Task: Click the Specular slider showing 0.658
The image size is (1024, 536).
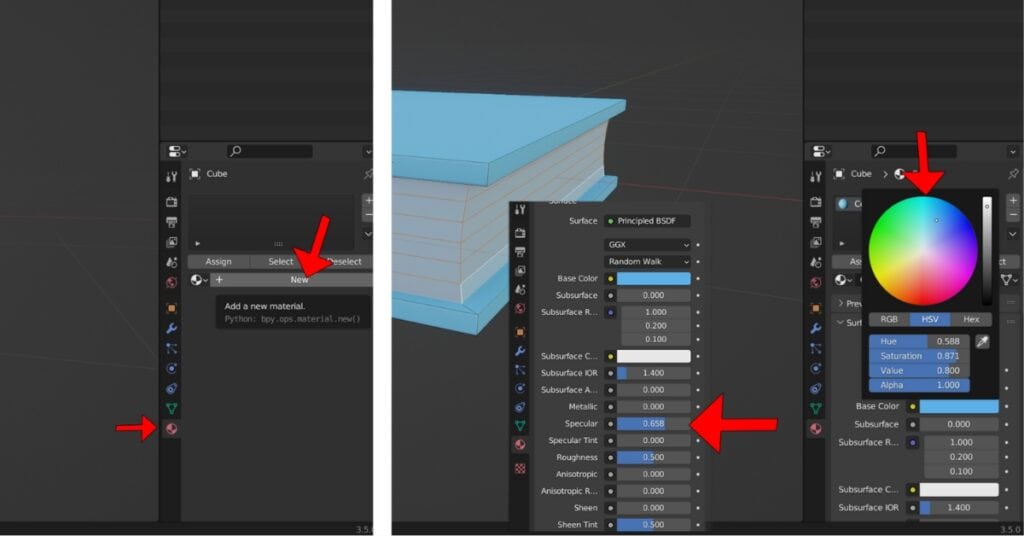Action: 653,424
